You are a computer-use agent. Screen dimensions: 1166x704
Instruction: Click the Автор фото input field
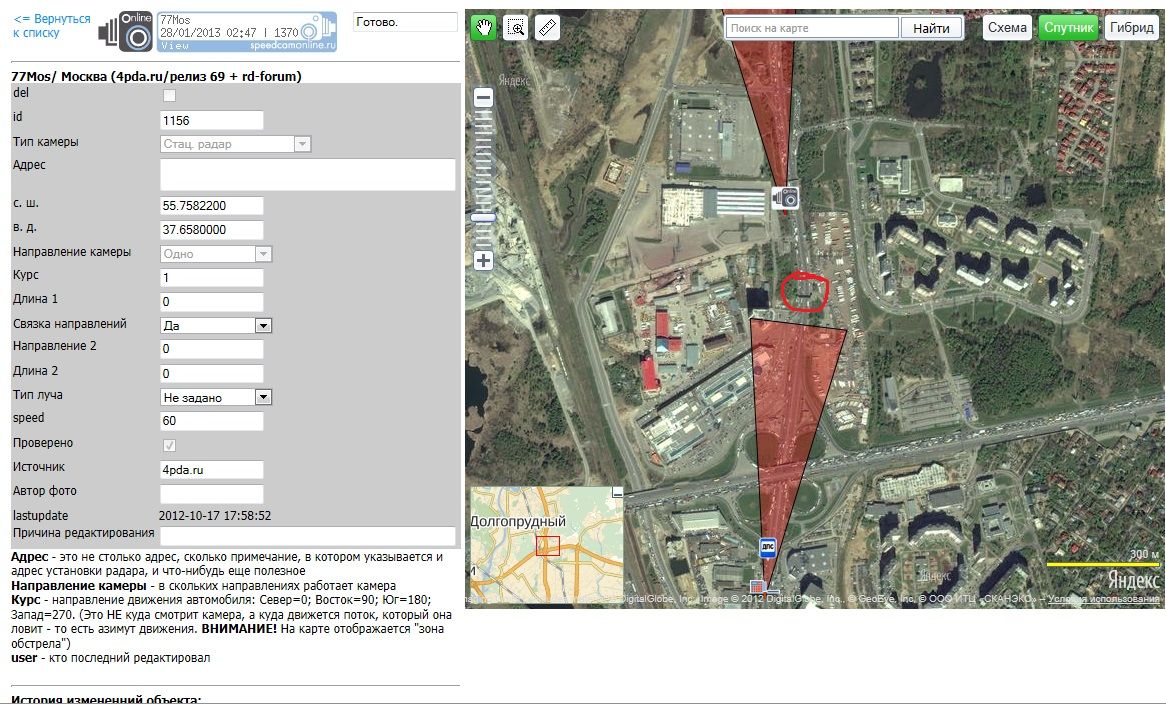click(212, 494)
